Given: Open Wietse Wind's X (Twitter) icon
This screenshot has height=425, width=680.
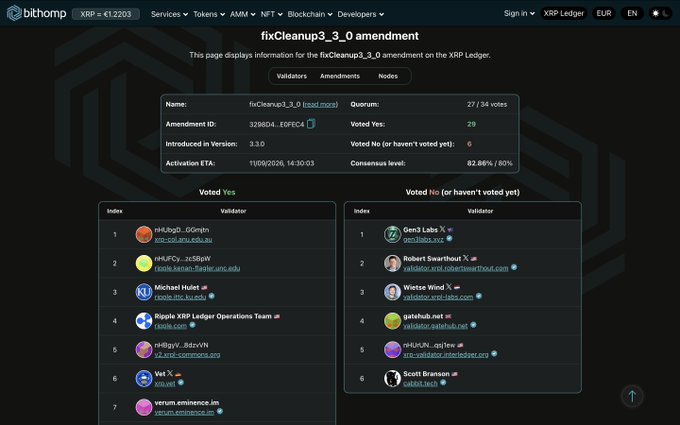Looking at the screenshot, I should (449, 287).
